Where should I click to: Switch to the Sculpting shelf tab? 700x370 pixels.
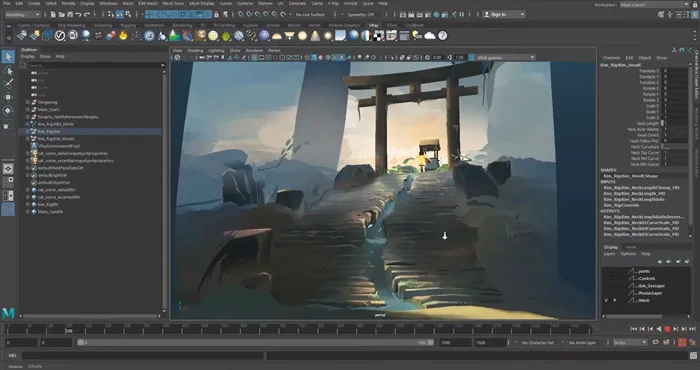click(103, 25)
